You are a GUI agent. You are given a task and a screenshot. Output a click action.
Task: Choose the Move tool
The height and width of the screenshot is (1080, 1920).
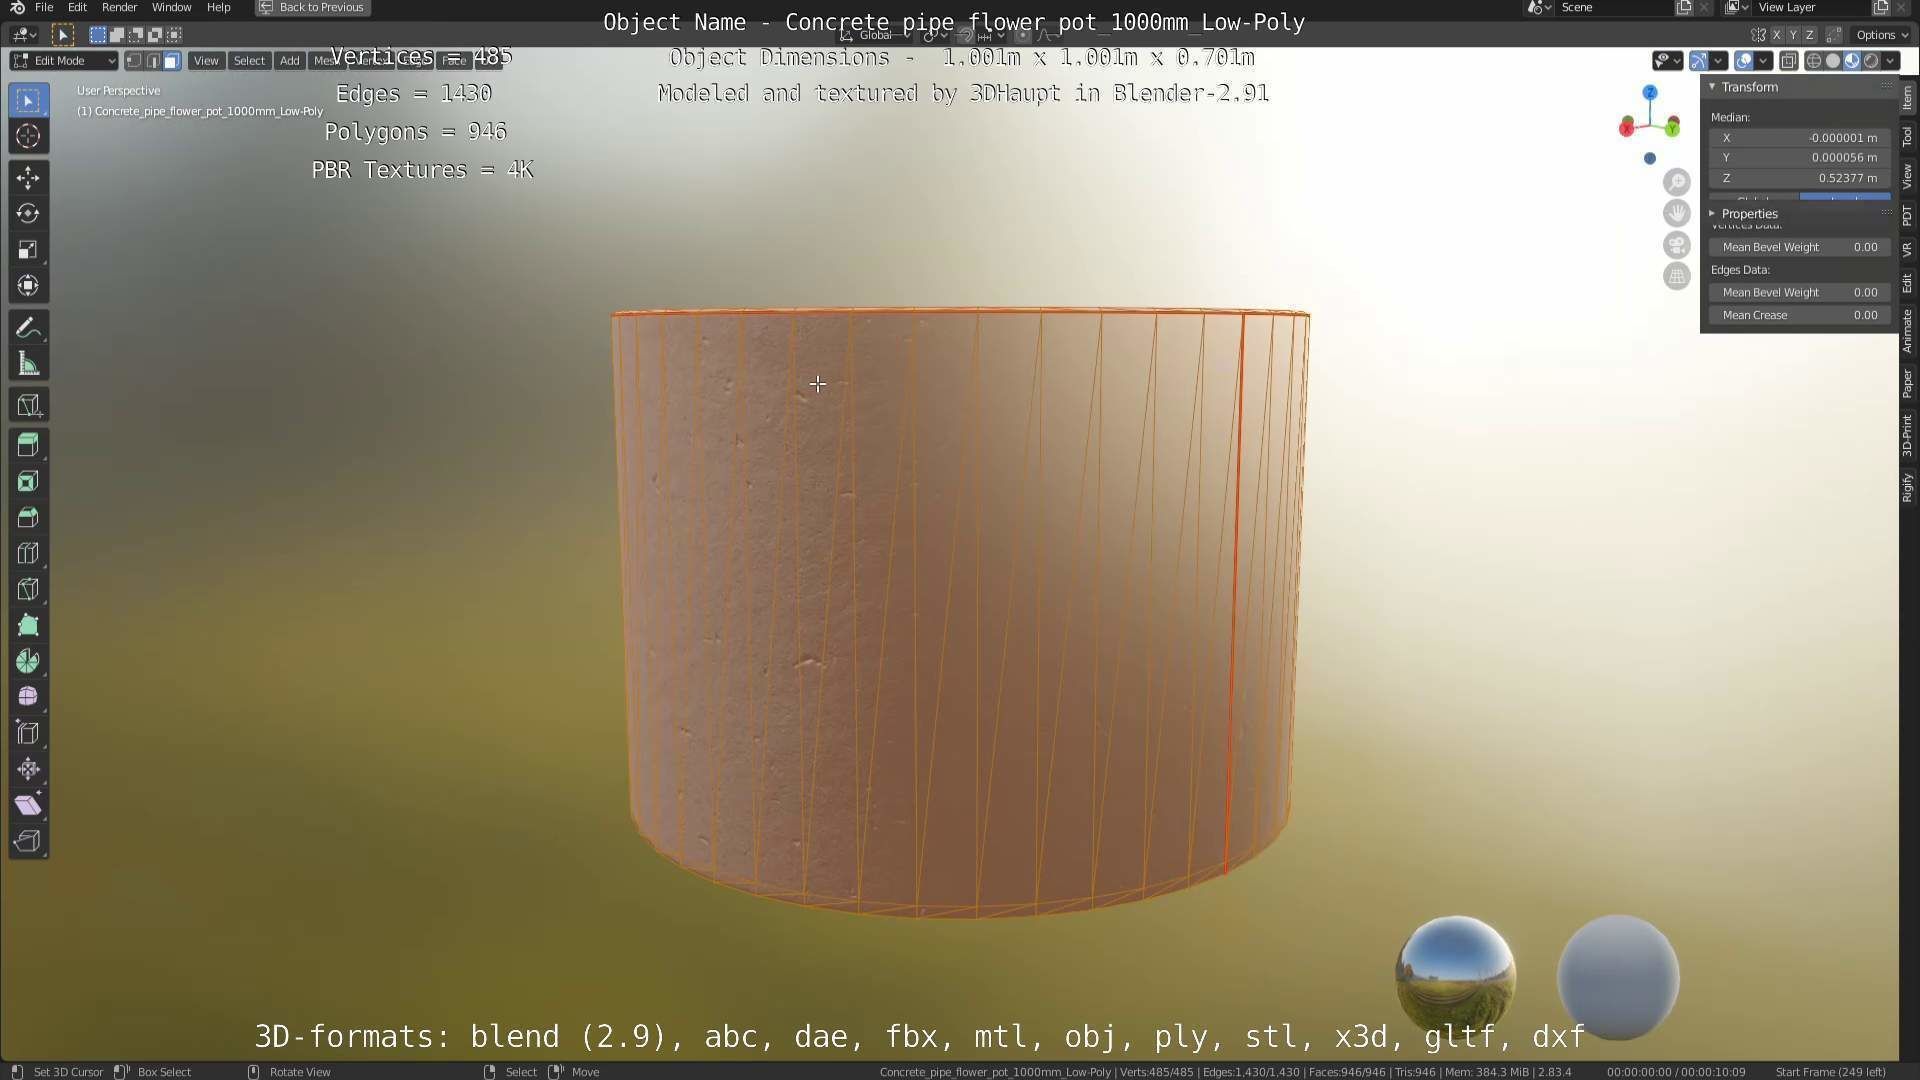28,178
